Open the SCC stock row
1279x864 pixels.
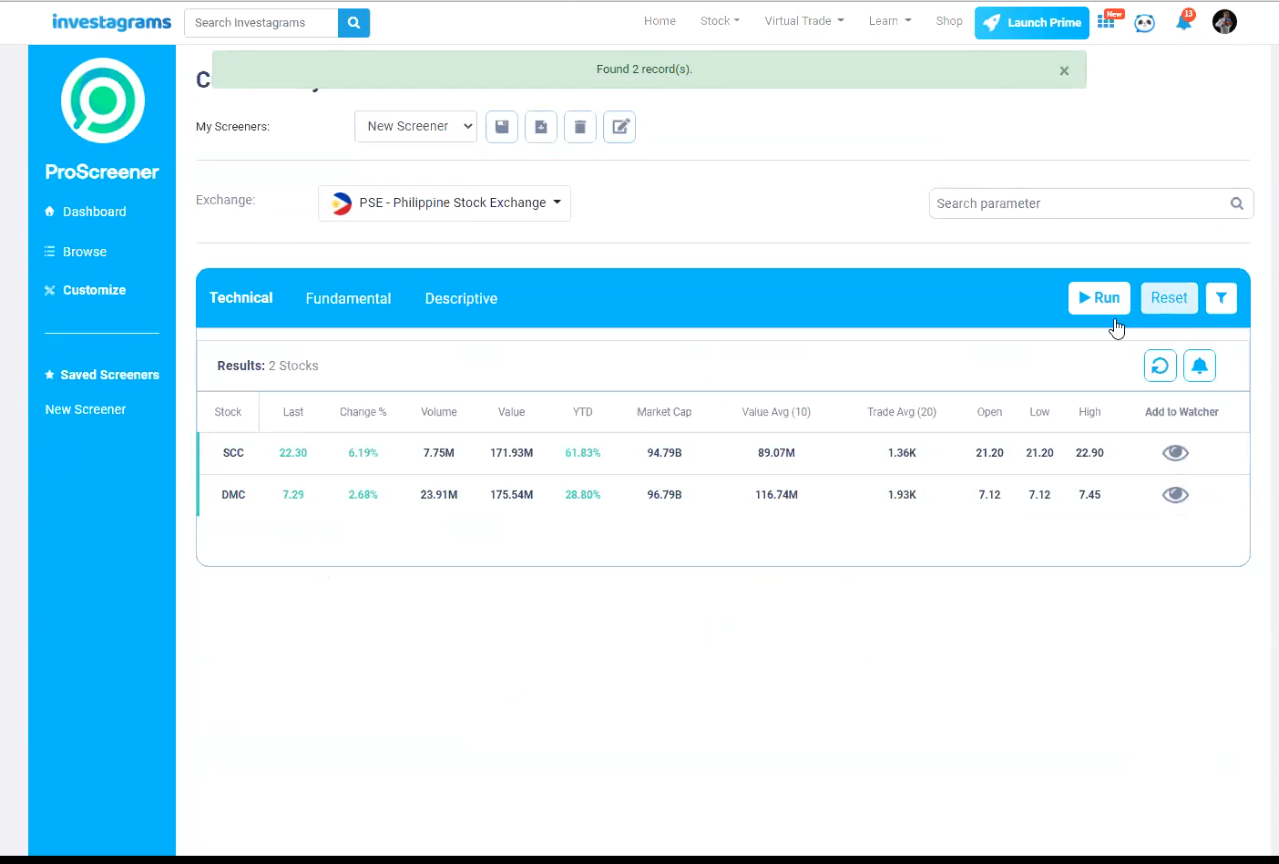724,453
